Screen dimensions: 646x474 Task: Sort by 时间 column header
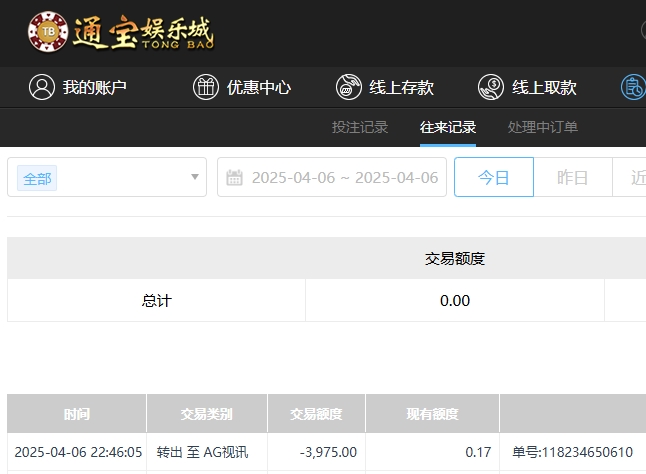point(77,413)
